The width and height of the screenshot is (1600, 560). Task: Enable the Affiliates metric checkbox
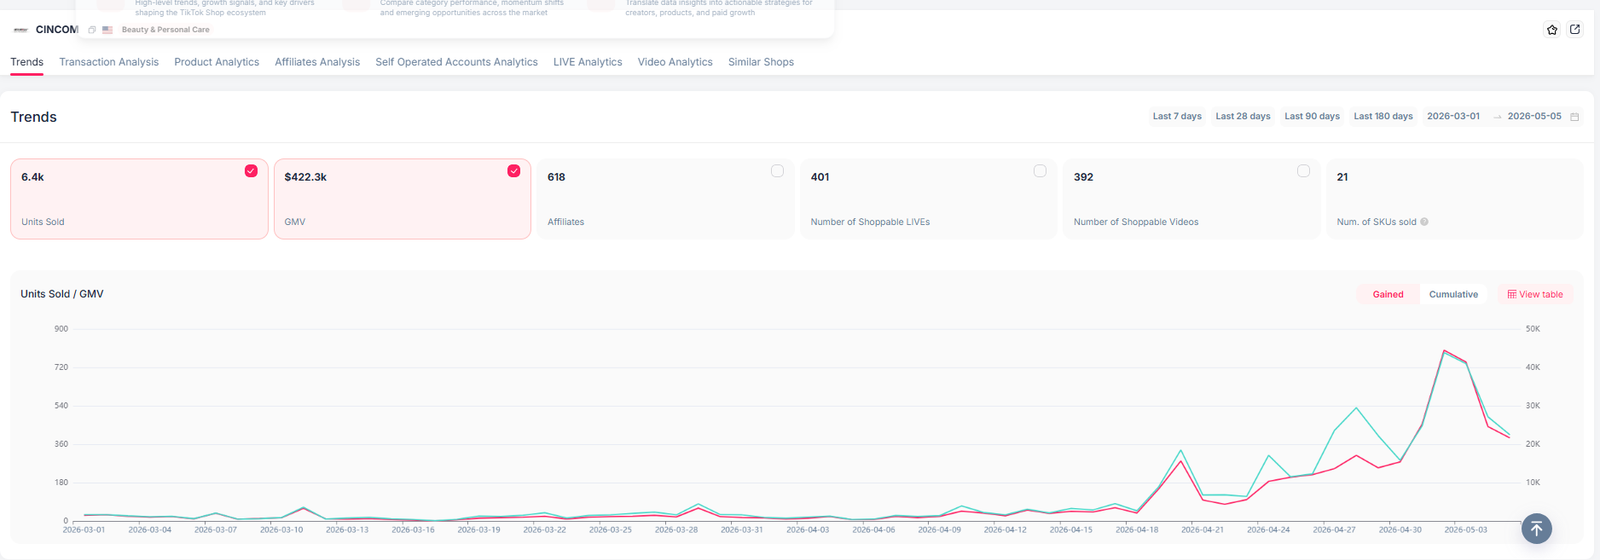pos(777,171)
